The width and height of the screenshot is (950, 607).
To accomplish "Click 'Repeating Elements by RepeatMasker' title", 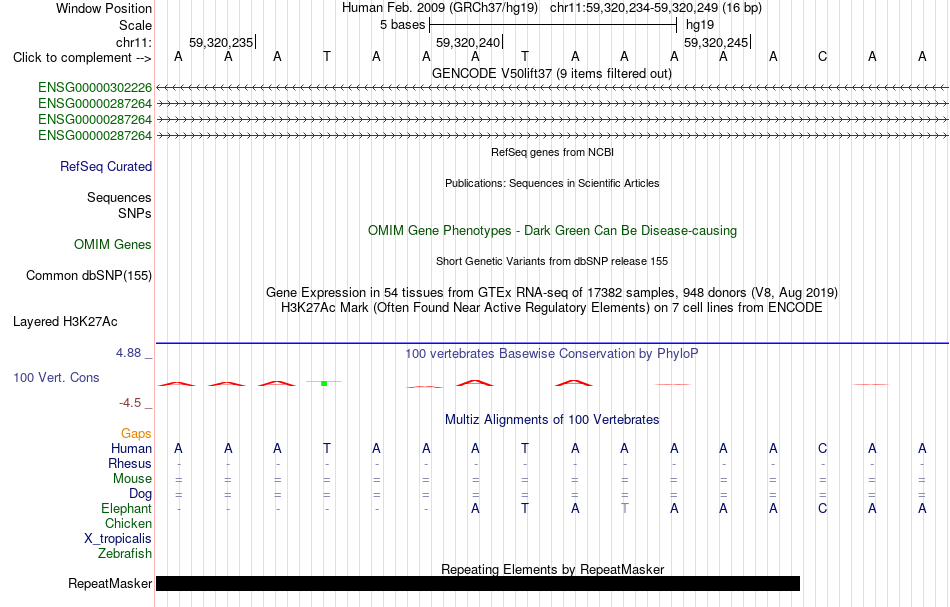I will click(x=552, y=569).
